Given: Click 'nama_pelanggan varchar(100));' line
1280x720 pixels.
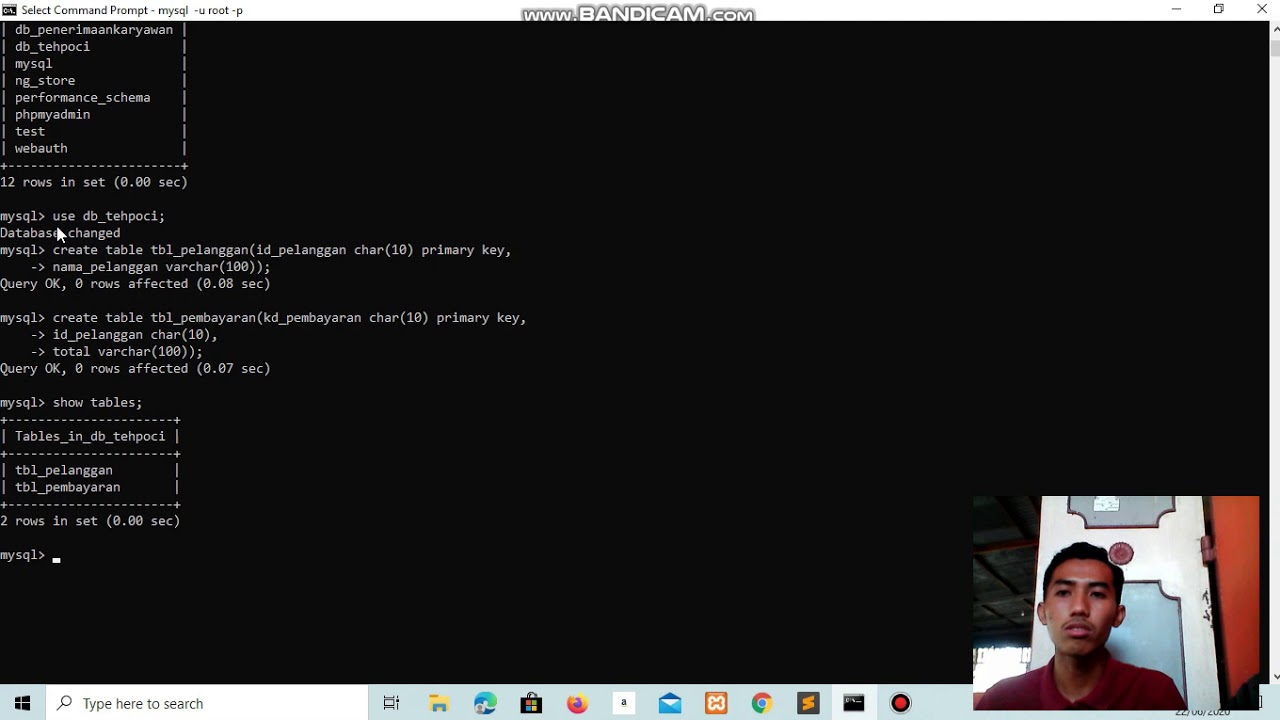Looking at the screenshot, I should [161, 267].
